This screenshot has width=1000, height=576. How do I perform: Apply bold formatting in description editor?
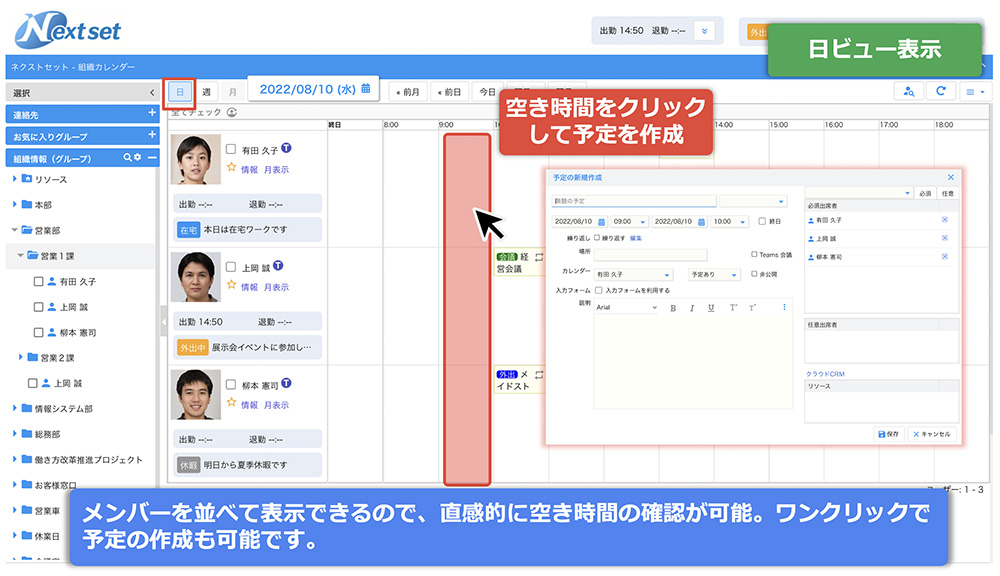point(673,308)
